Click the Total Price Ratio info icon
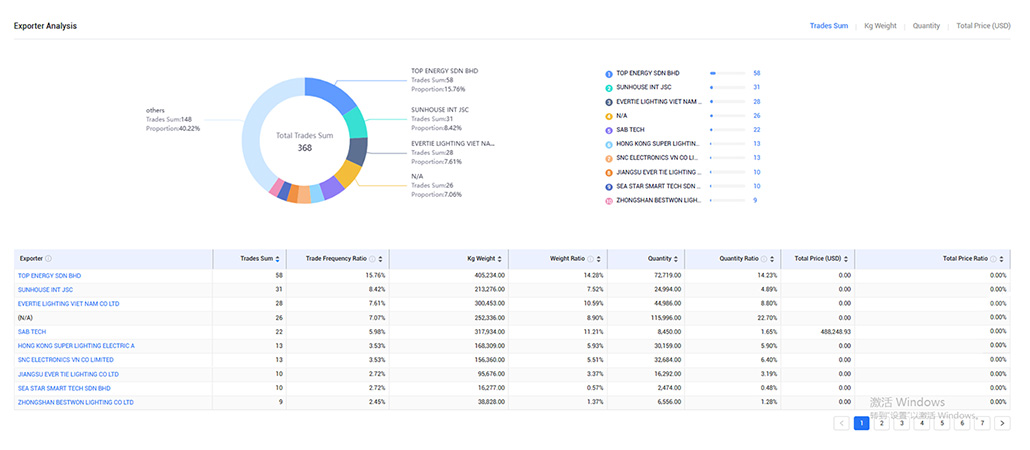This screenshot has height=450, width=1030. [993, 259]
